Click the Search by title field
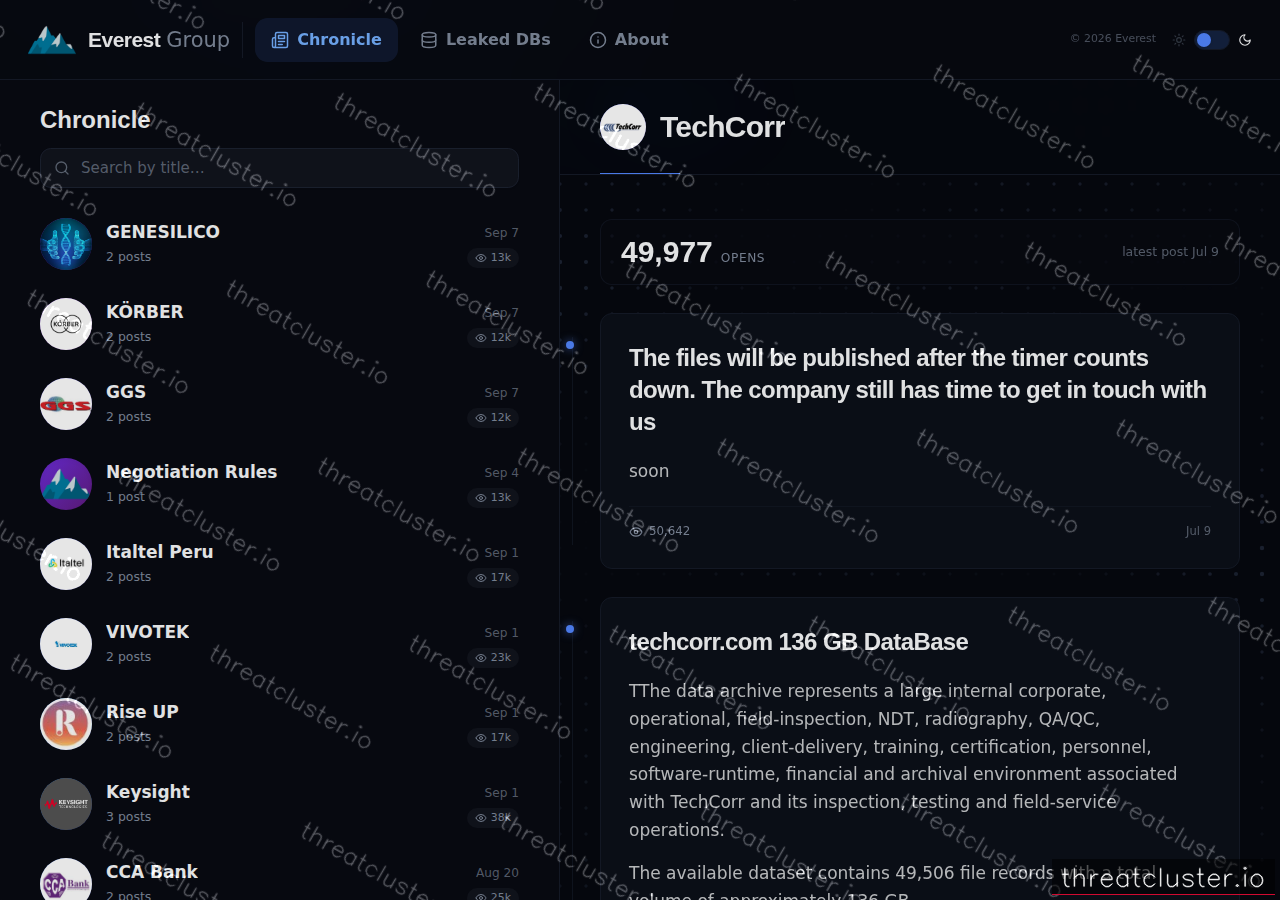1280x900 pixels. (x=279, y=168)
